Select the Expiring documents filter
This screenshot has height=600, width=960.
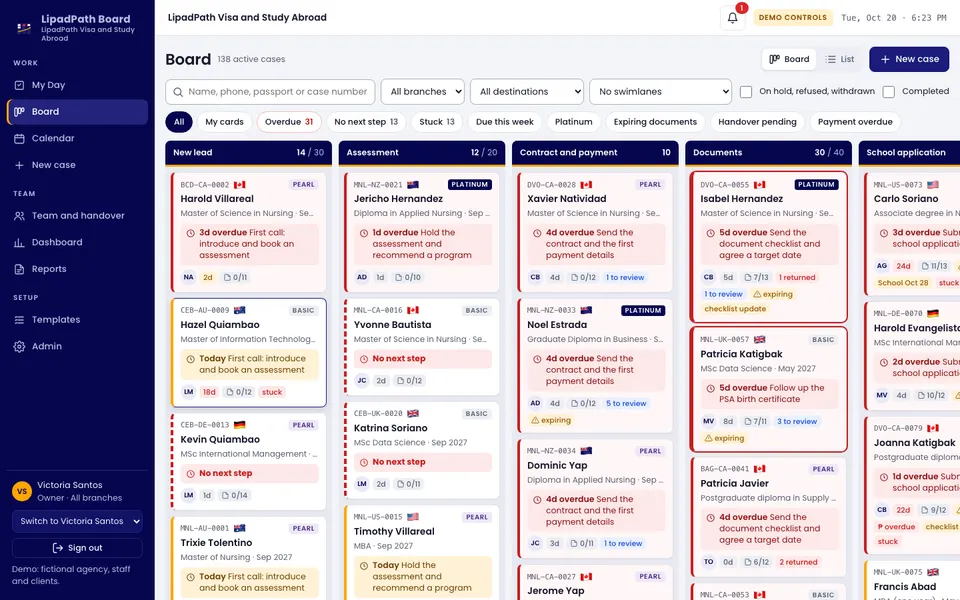(655, 122)
